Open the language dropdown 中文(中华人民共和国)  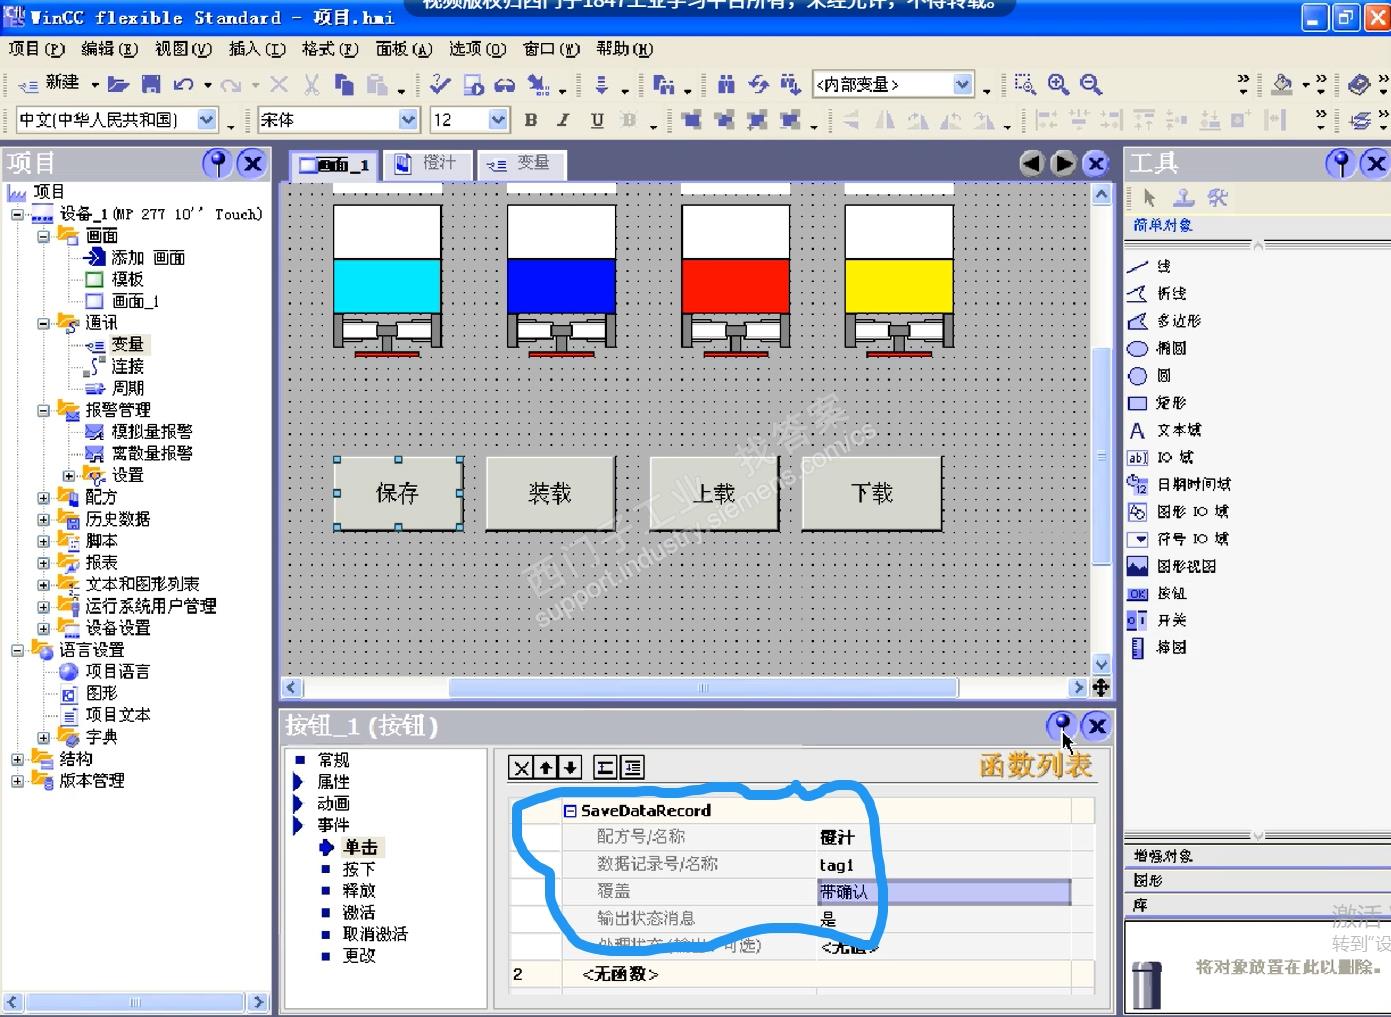[207, 120]
